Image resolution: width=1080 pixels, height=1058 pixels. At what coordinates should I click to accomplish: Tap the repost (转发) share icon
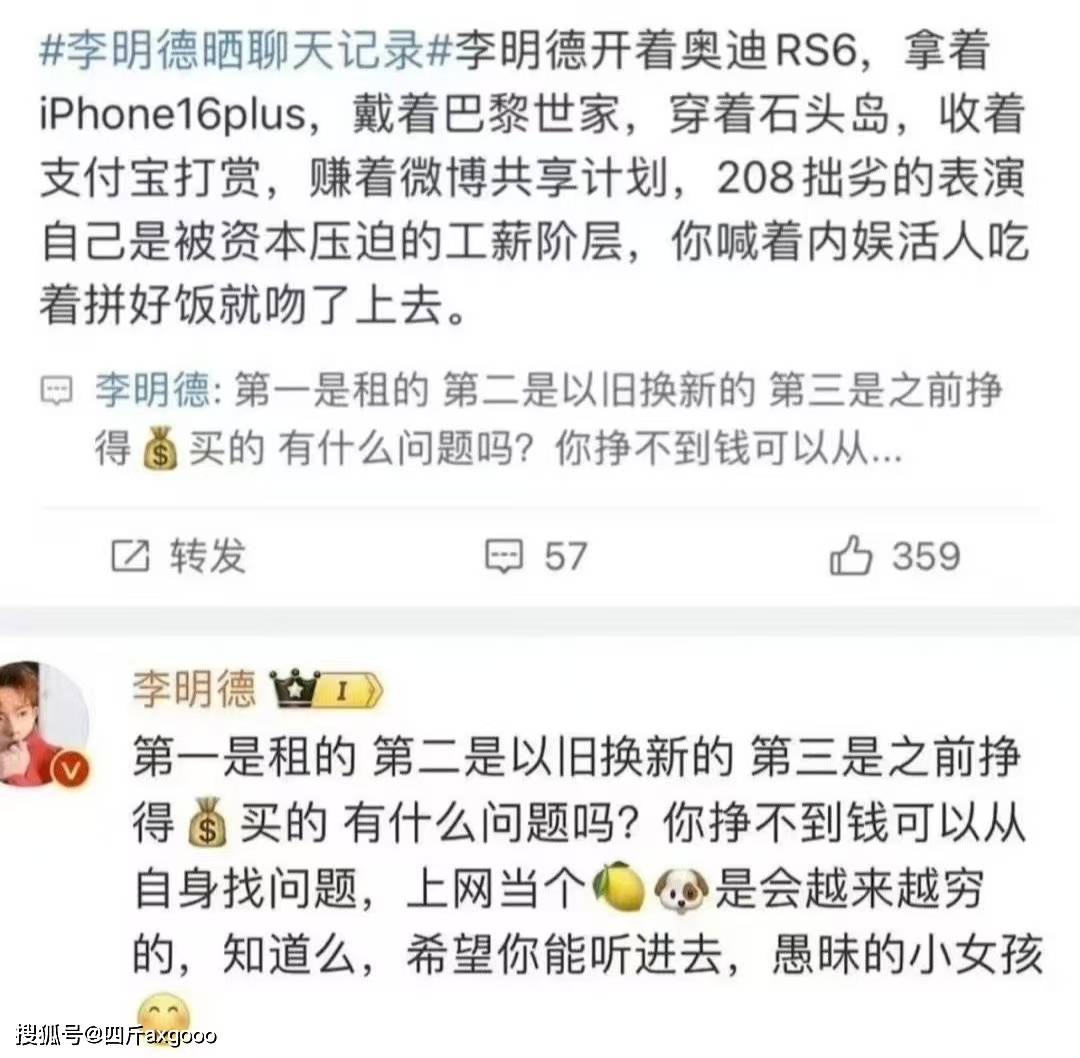click(x=130, y=556)
